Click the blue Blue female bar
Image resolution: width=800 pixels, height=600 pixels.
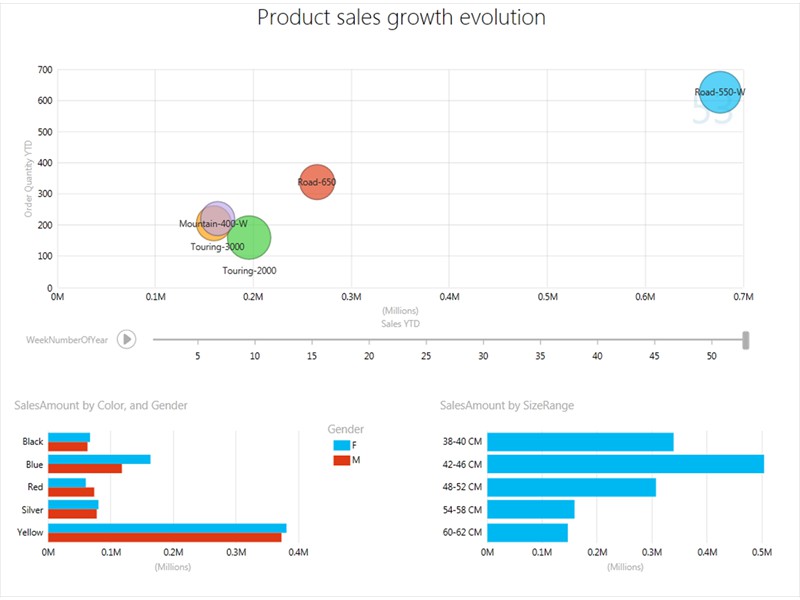point(99,460)
